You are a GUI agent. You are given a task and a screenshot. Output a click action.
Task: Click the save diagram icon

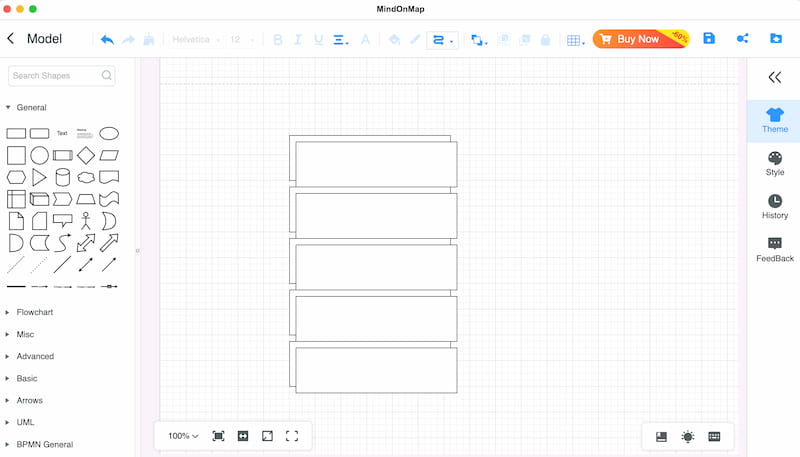click(x=709, y=38)
